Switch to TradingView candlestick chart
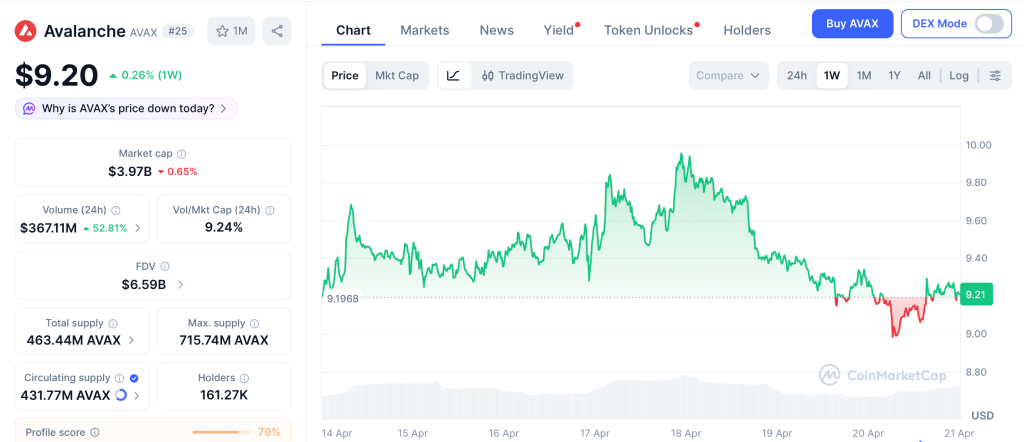Viewport: 1024px width, 442px height. 522,76
